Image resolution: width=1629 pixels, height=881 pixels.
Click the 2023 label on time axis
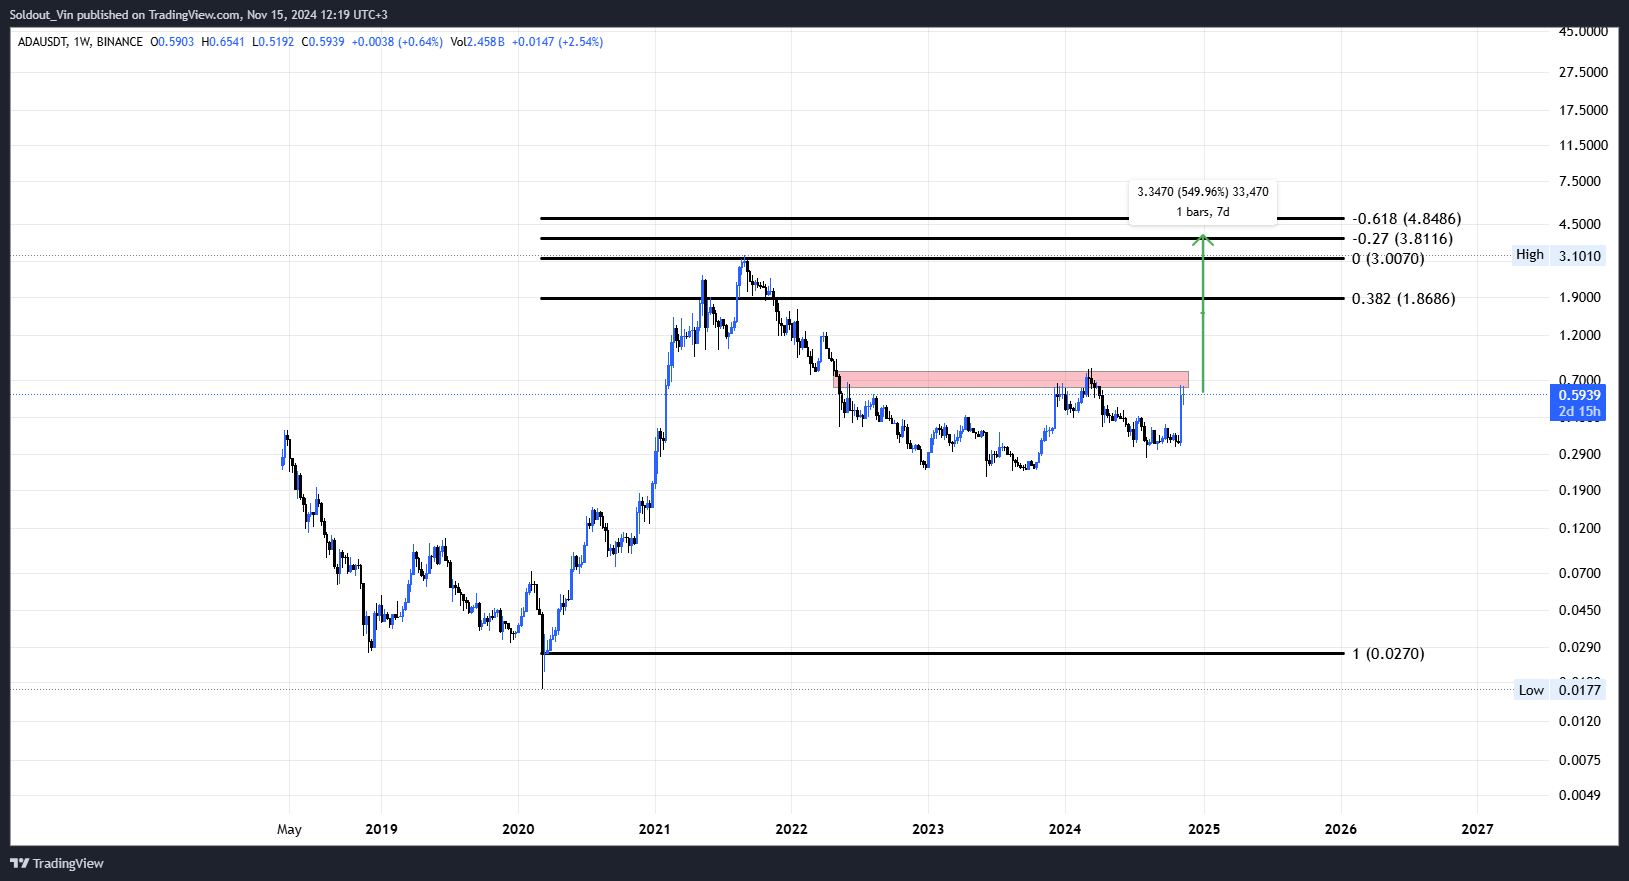point(928,829)
